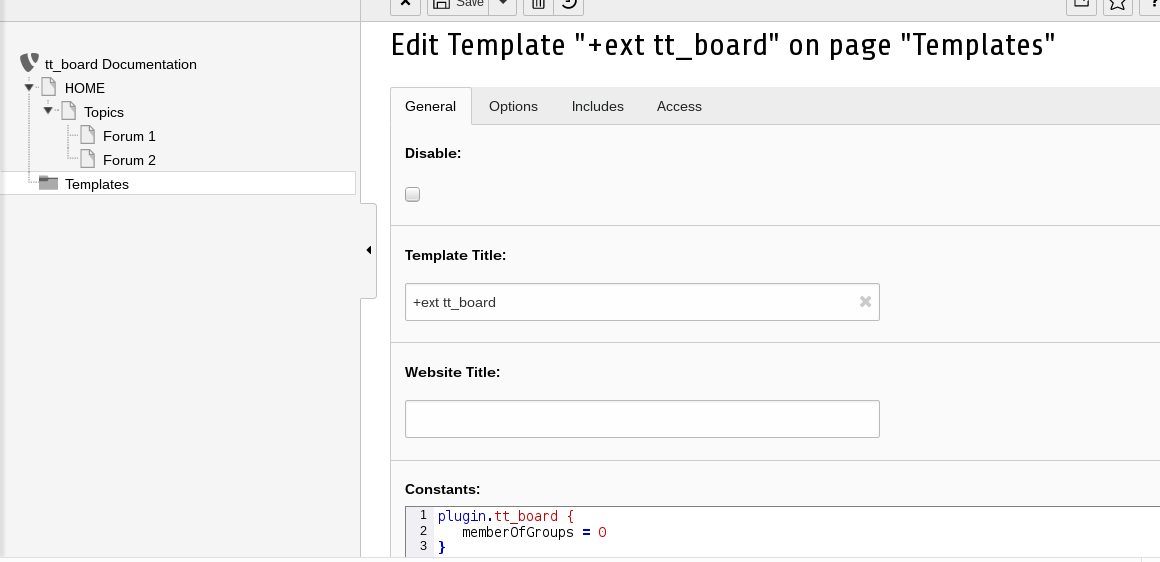Screen dimensions: 1160x562
Task: Select Topics in page tree
Action: (x=104, y=112)
